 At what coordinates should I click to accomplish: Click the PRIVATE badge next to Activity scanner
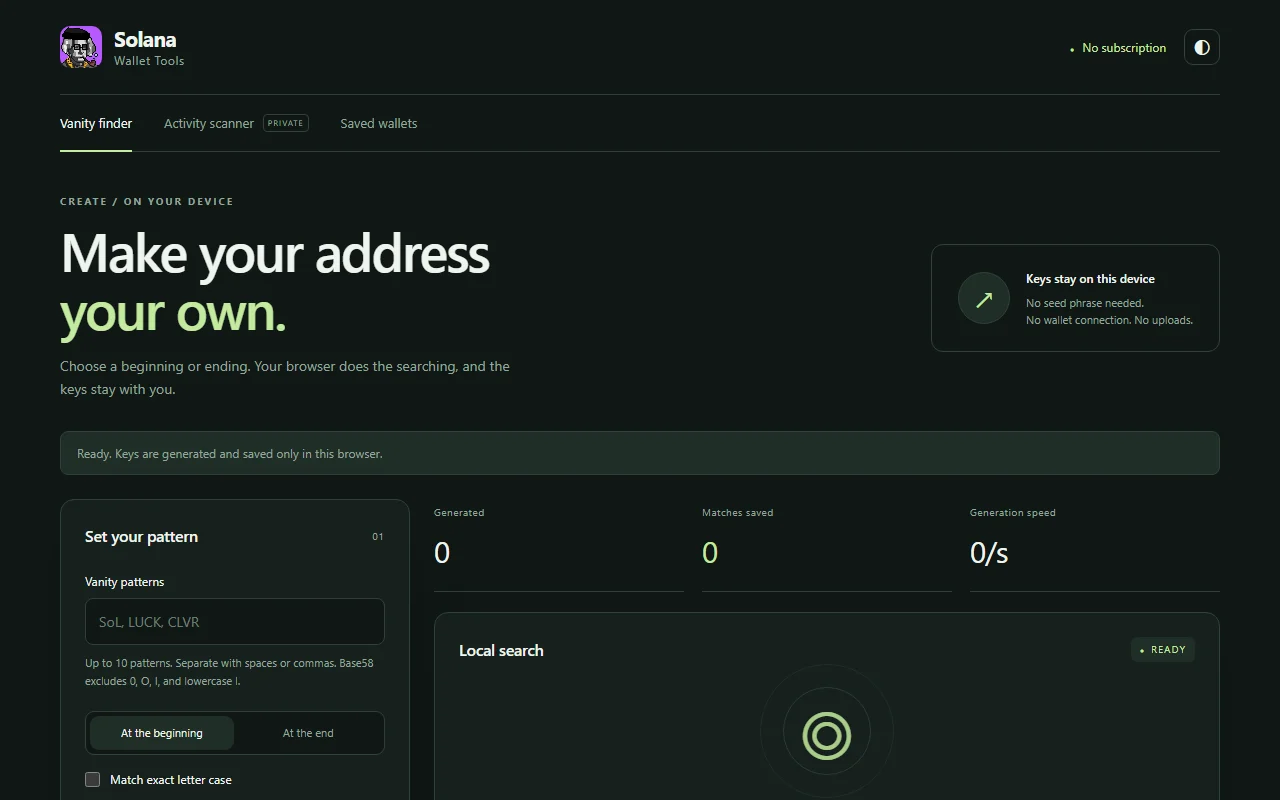point(286,123)
